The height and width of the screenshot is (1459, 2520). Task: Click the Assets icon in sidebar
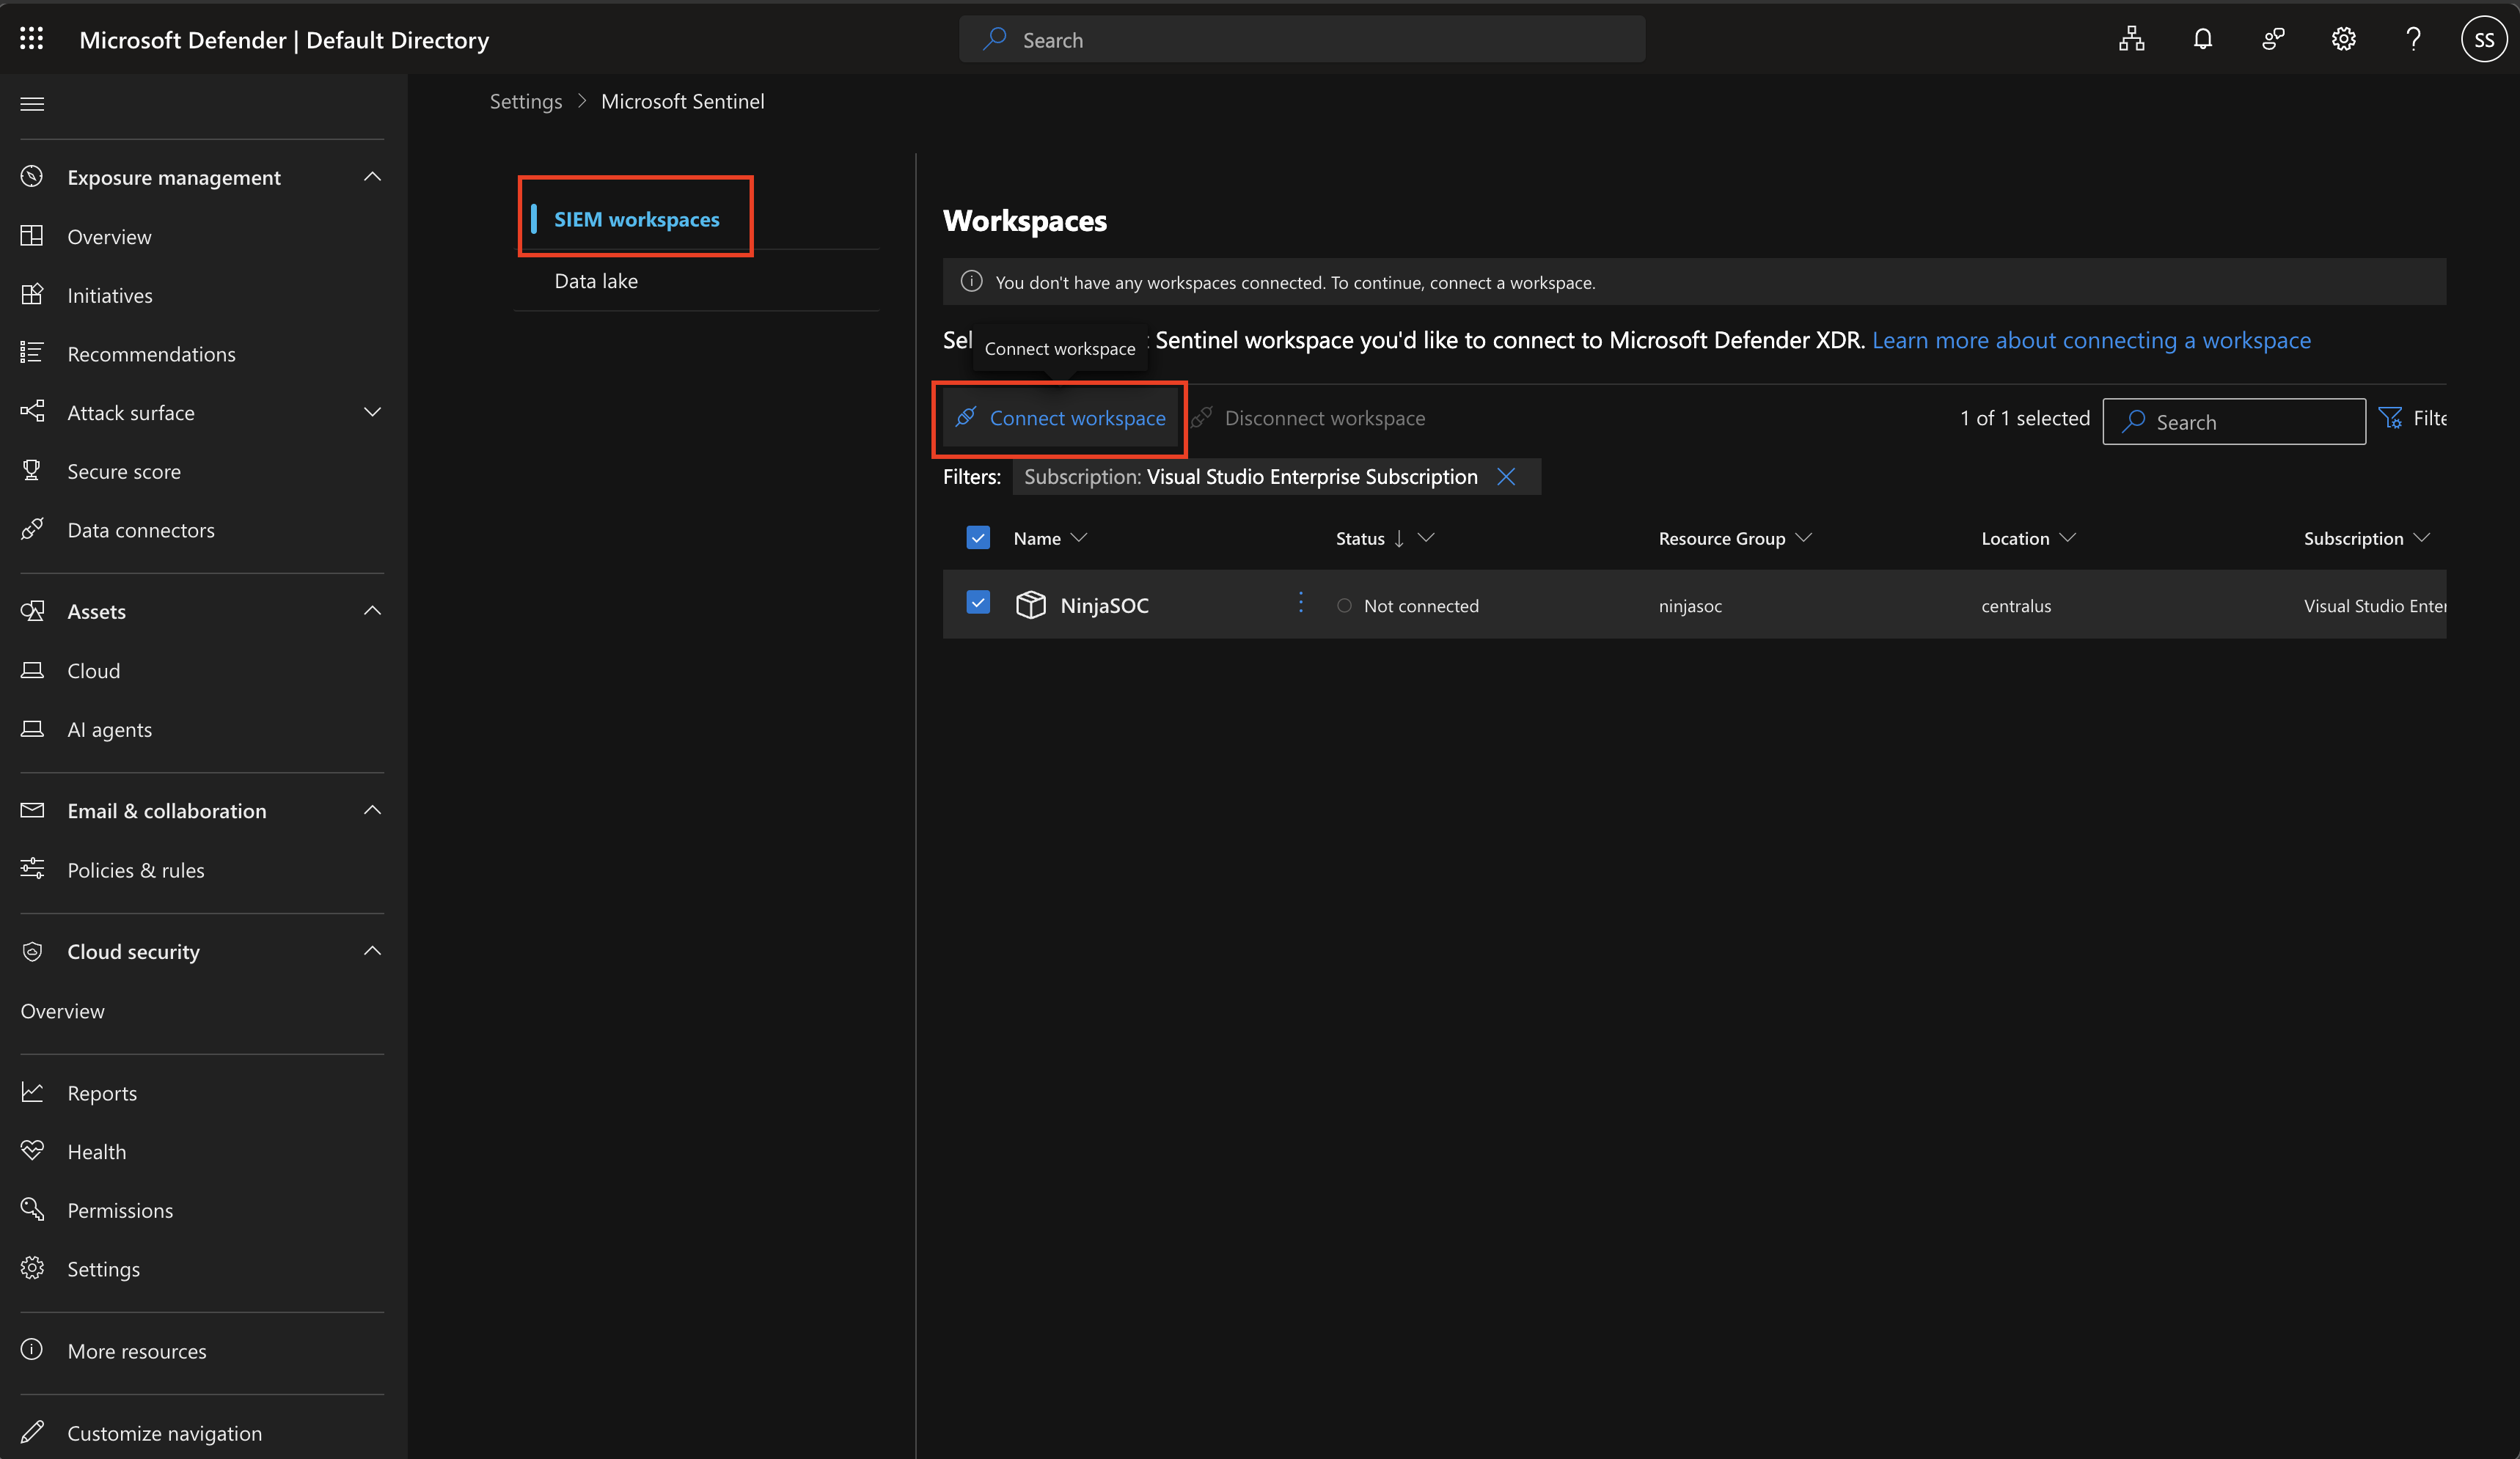point(32,611)
